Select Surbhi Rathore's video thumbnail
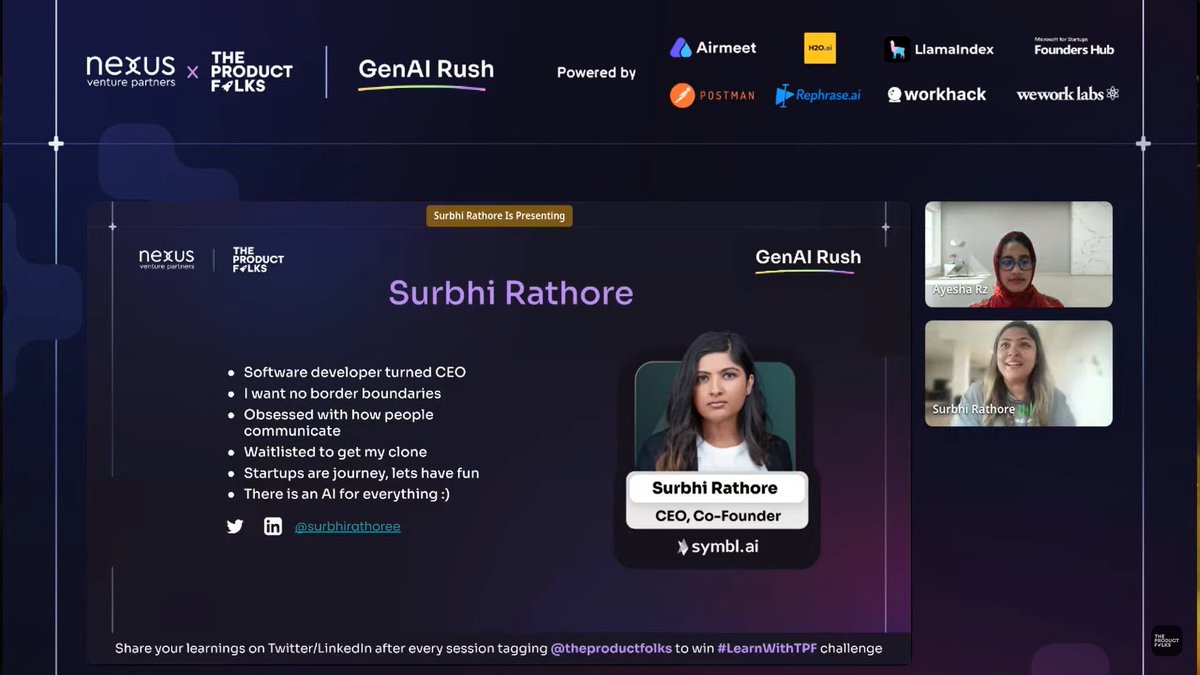This screenshot has height=675, width=1200. pos(1018,373)
